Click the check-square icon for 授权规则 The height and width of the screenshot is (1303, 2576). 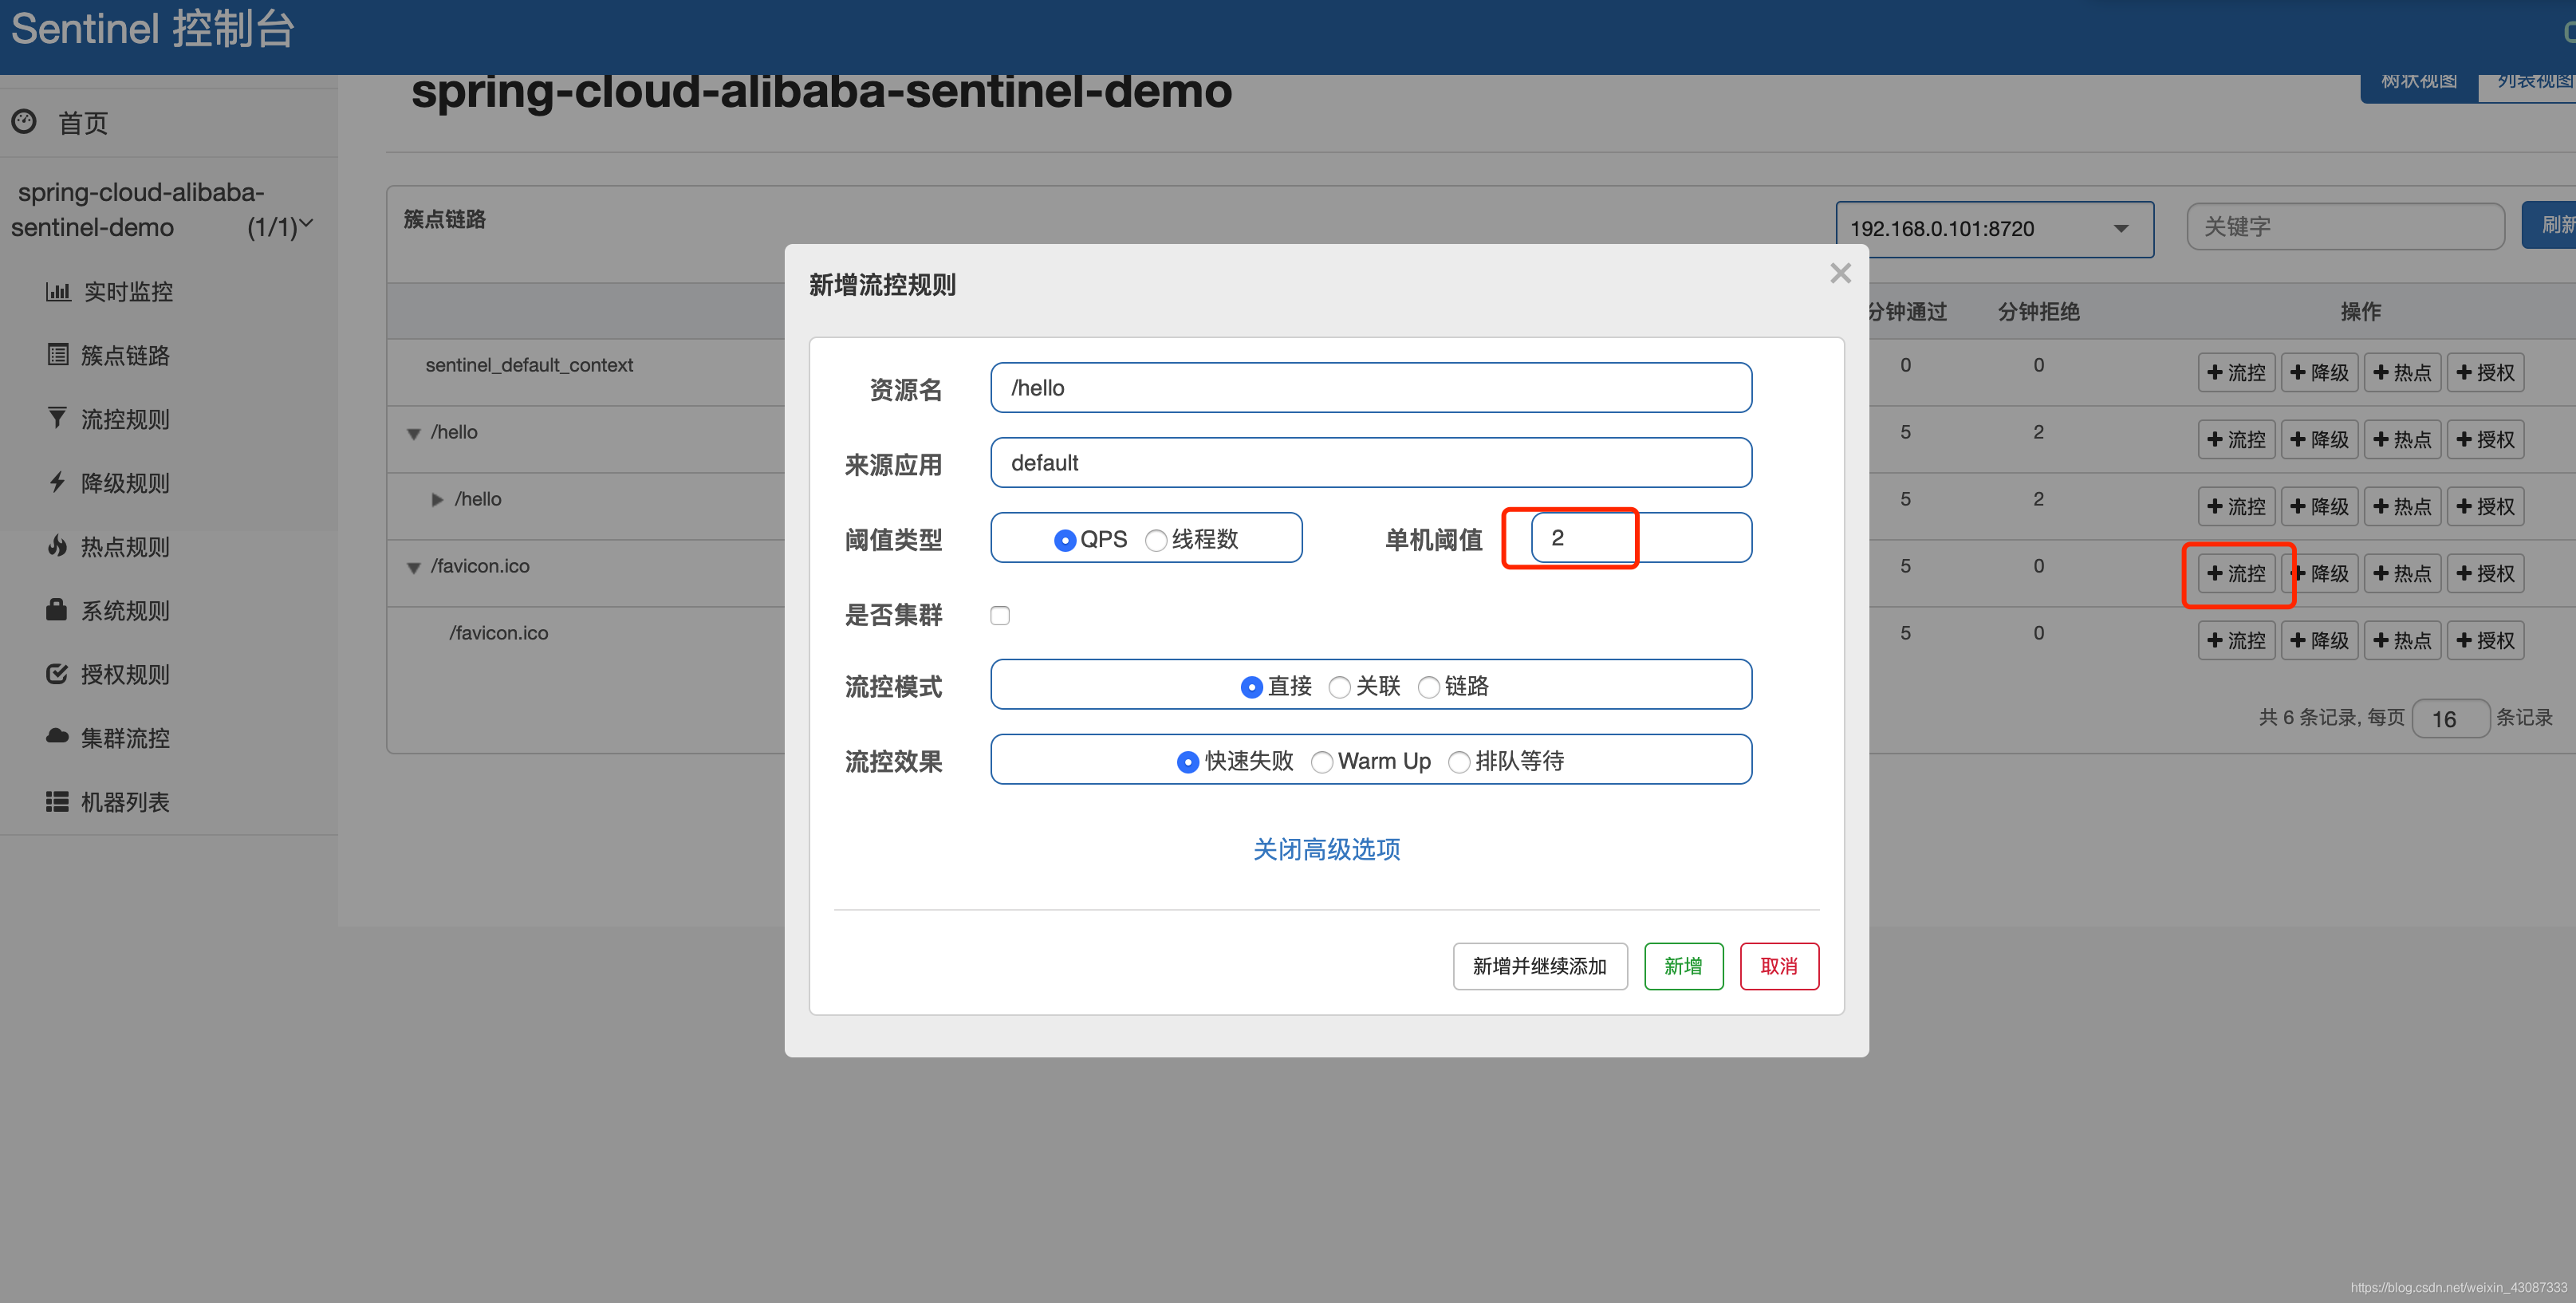(x=57, y=674)
